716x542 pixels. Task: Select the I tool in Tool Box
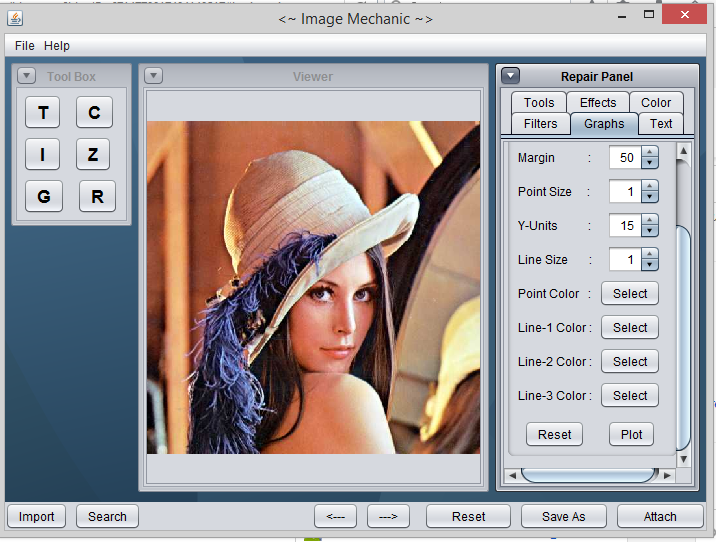(x=42, y=154)
